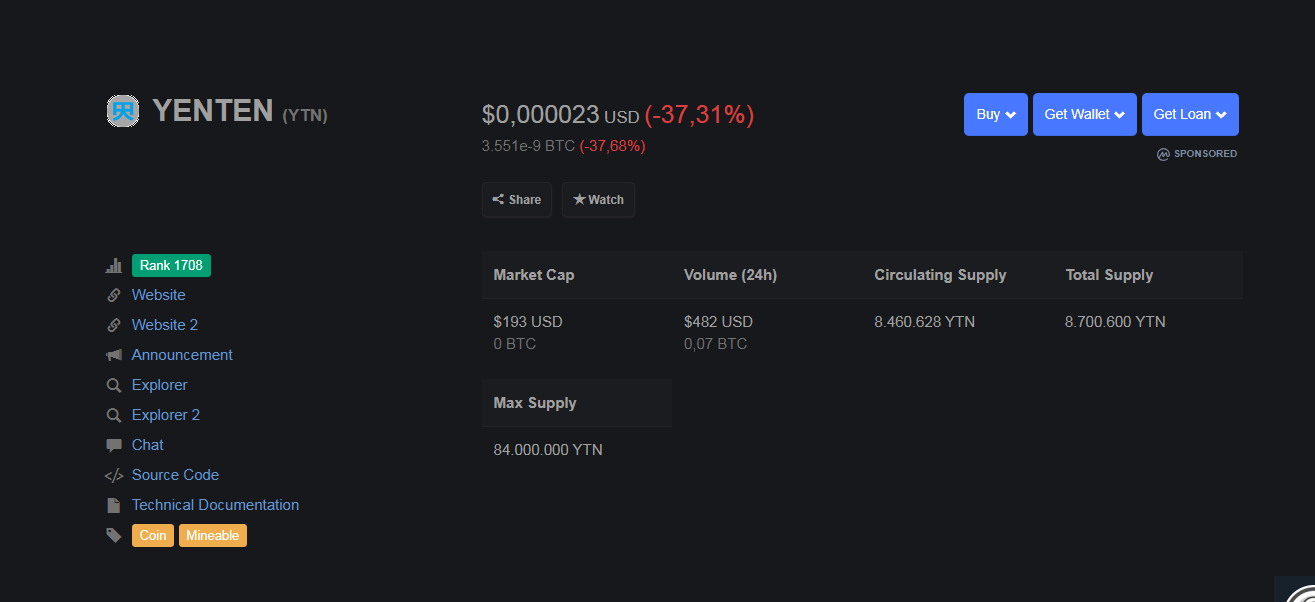This screenshot has height=602, width=1315.
Task: Click the YENTEN coin logo icon
Action: (x=123, y=111)
